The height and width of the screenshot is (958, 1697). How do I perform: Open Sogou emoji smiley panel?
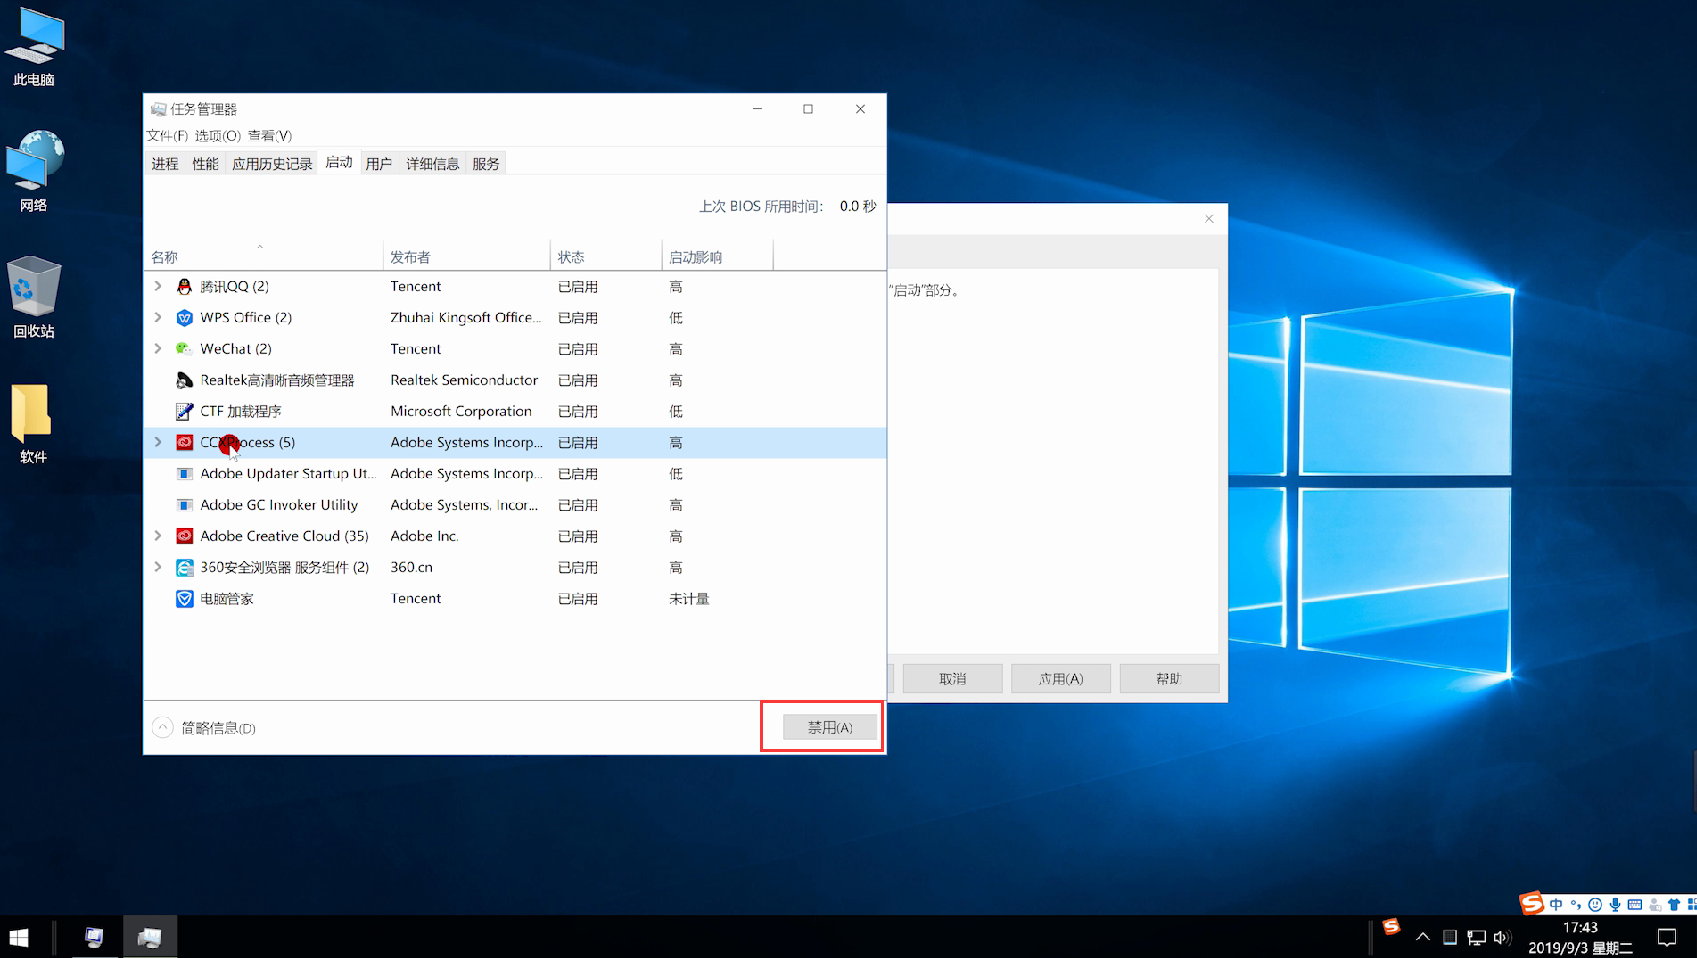1595,904
